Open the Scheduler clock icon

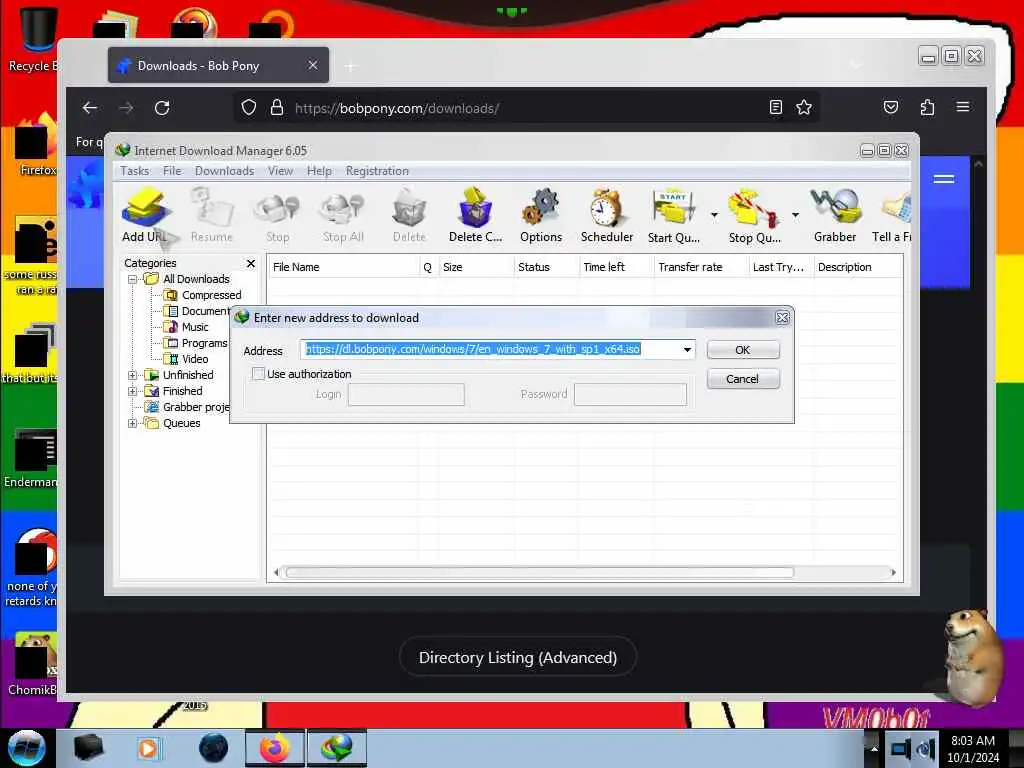607,216
